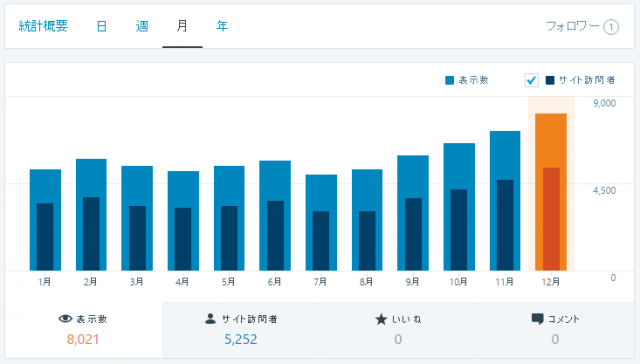Select the highlighted orange 12月 bar
640x364 pixels.
[551, 192]
